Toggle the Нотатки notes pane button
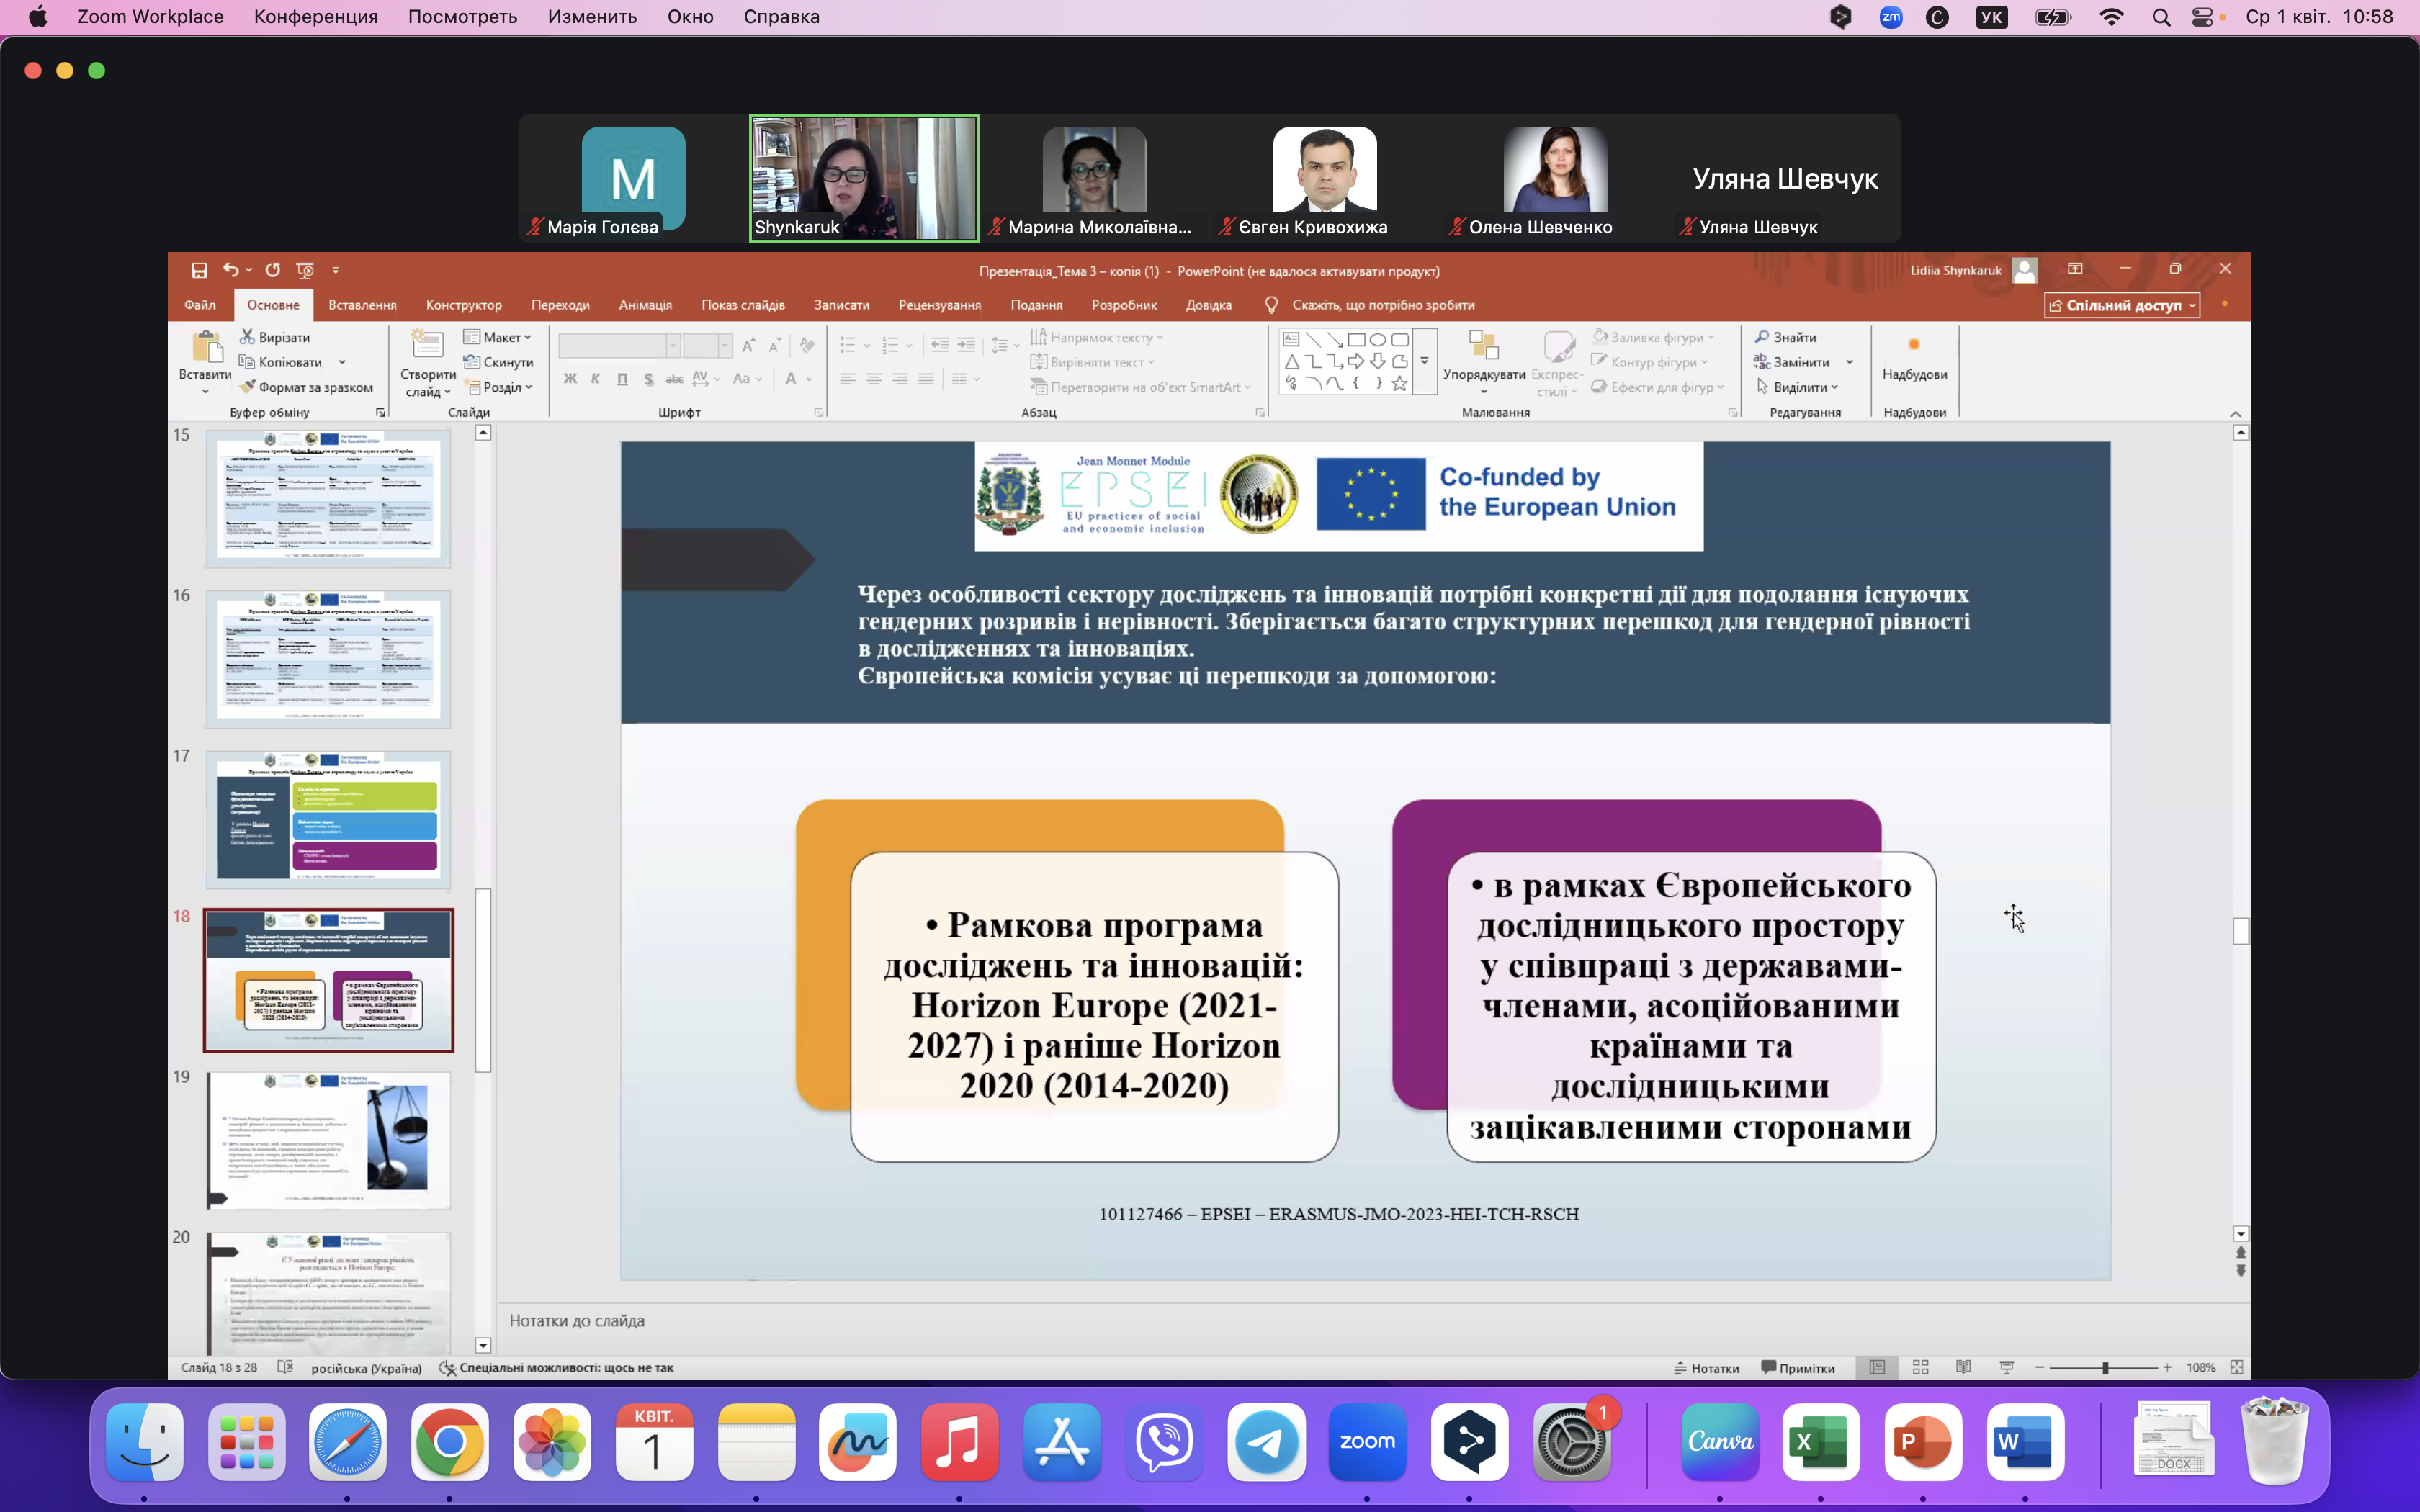Screen dimensions: 2420x1512 point(1707,1368)
